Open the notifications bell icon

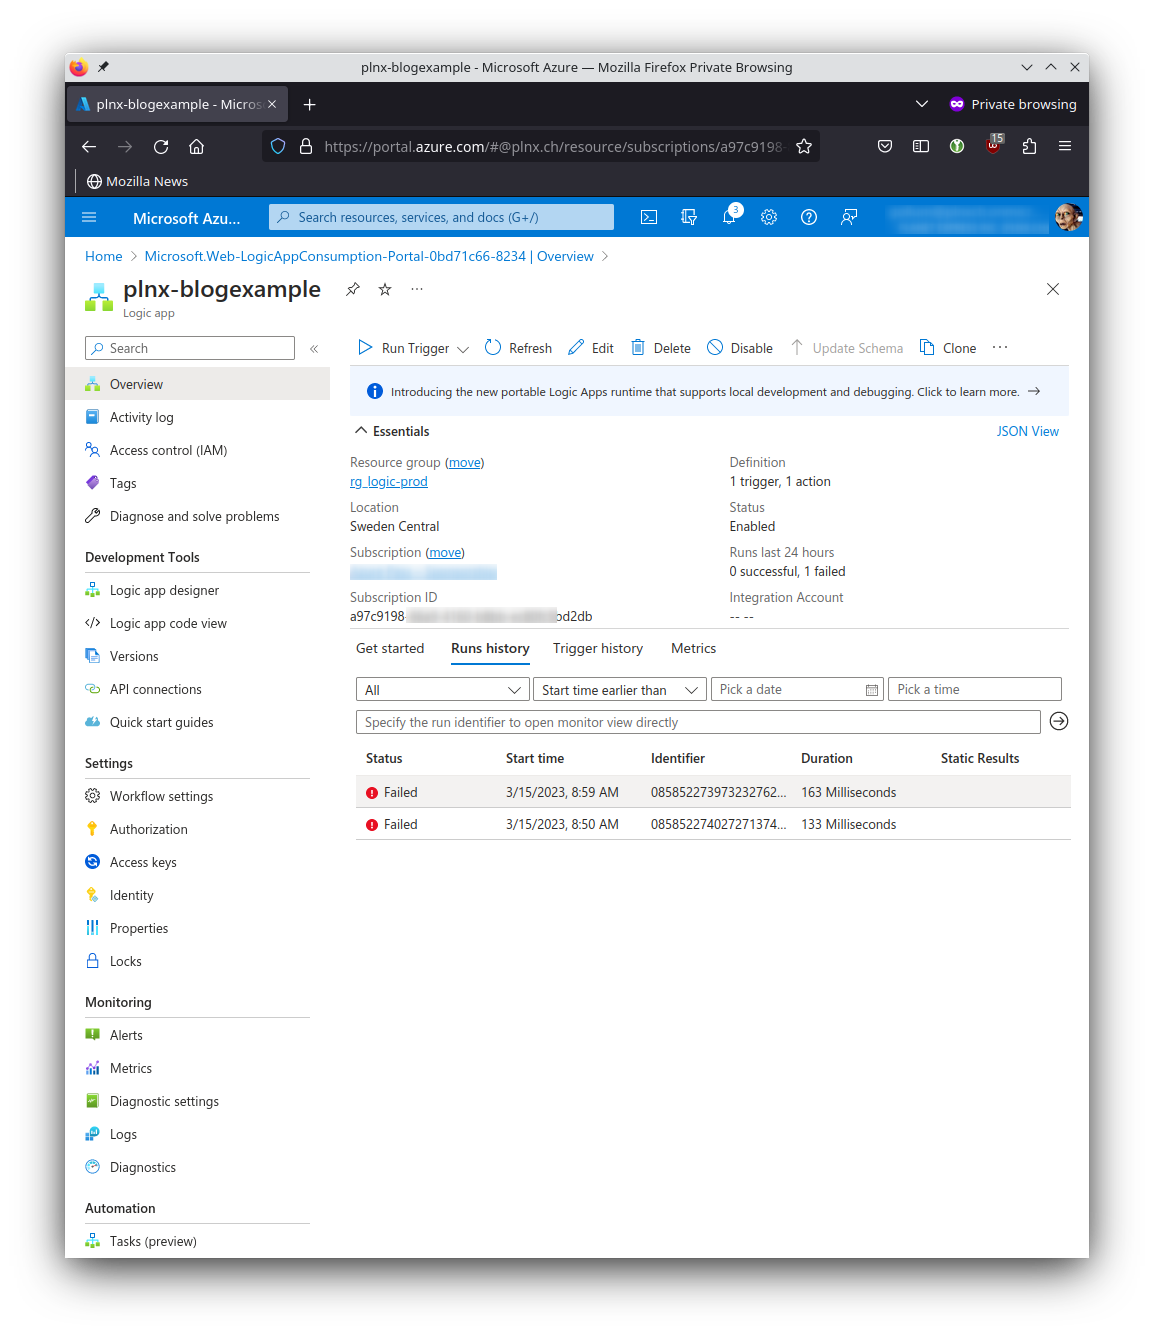click(x=729, y=217)
